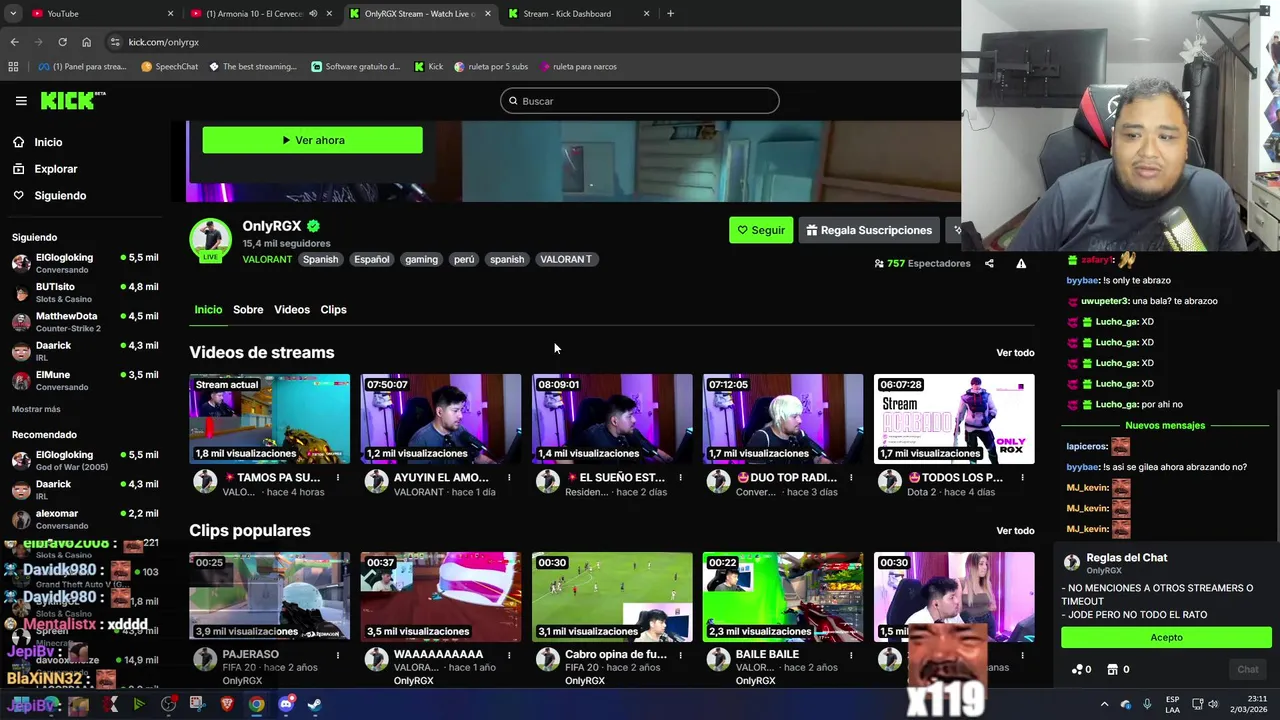Go to the browser home page icon
This screenshot has height=720, width=1280.
tap(86, 42)
